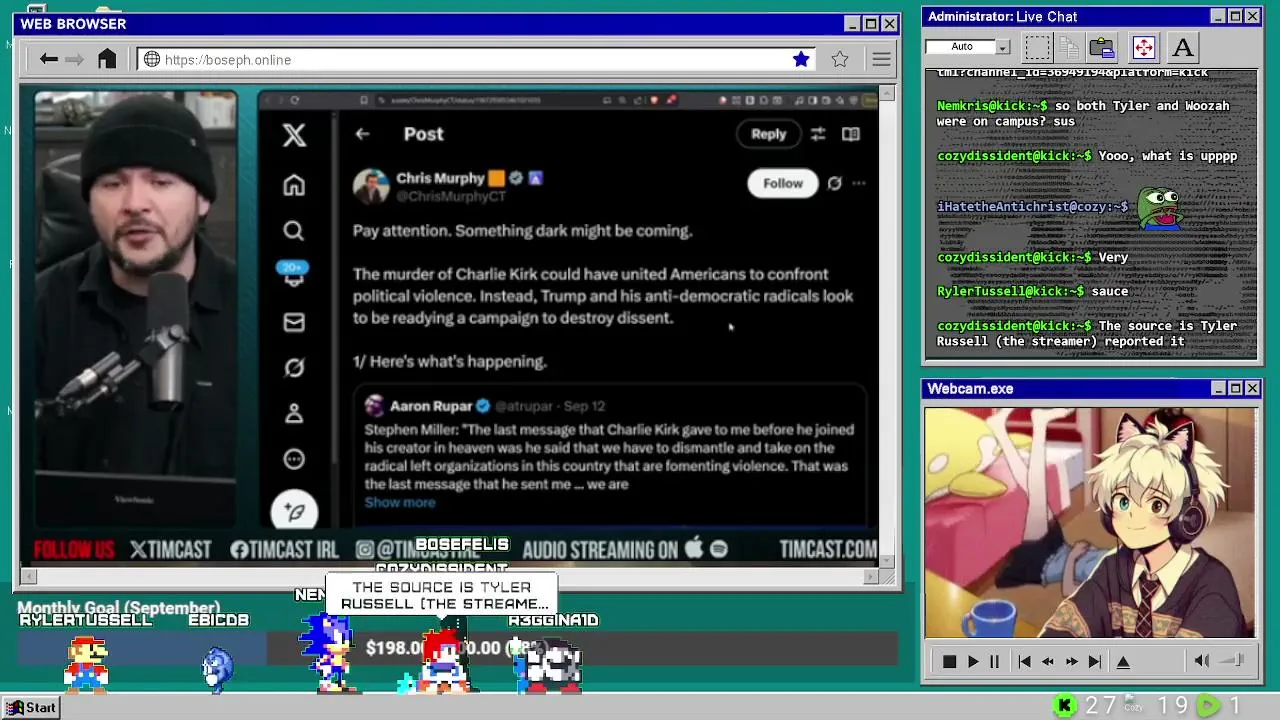Click the Monthly Goal progress bar
This screenshot has height=720, width=1280.
(457, 648)
